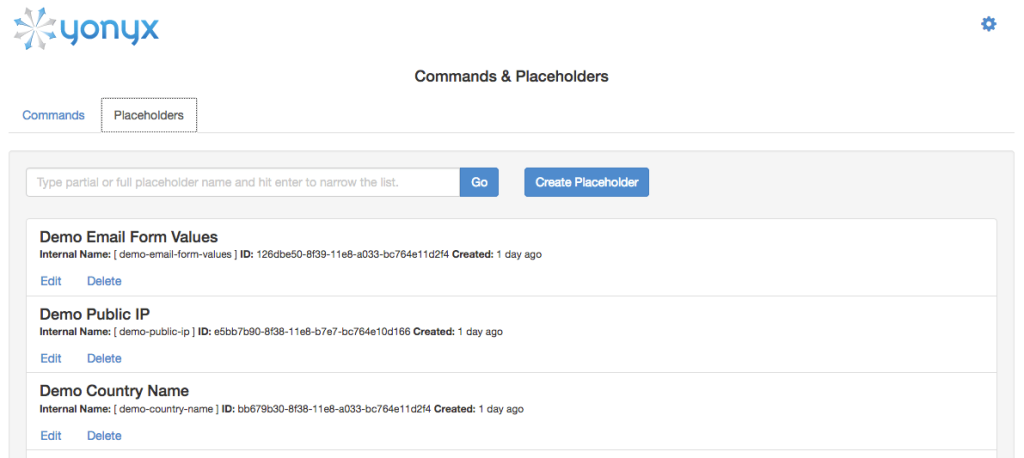Click the demo-country-name internal name text

coord(166,409)
